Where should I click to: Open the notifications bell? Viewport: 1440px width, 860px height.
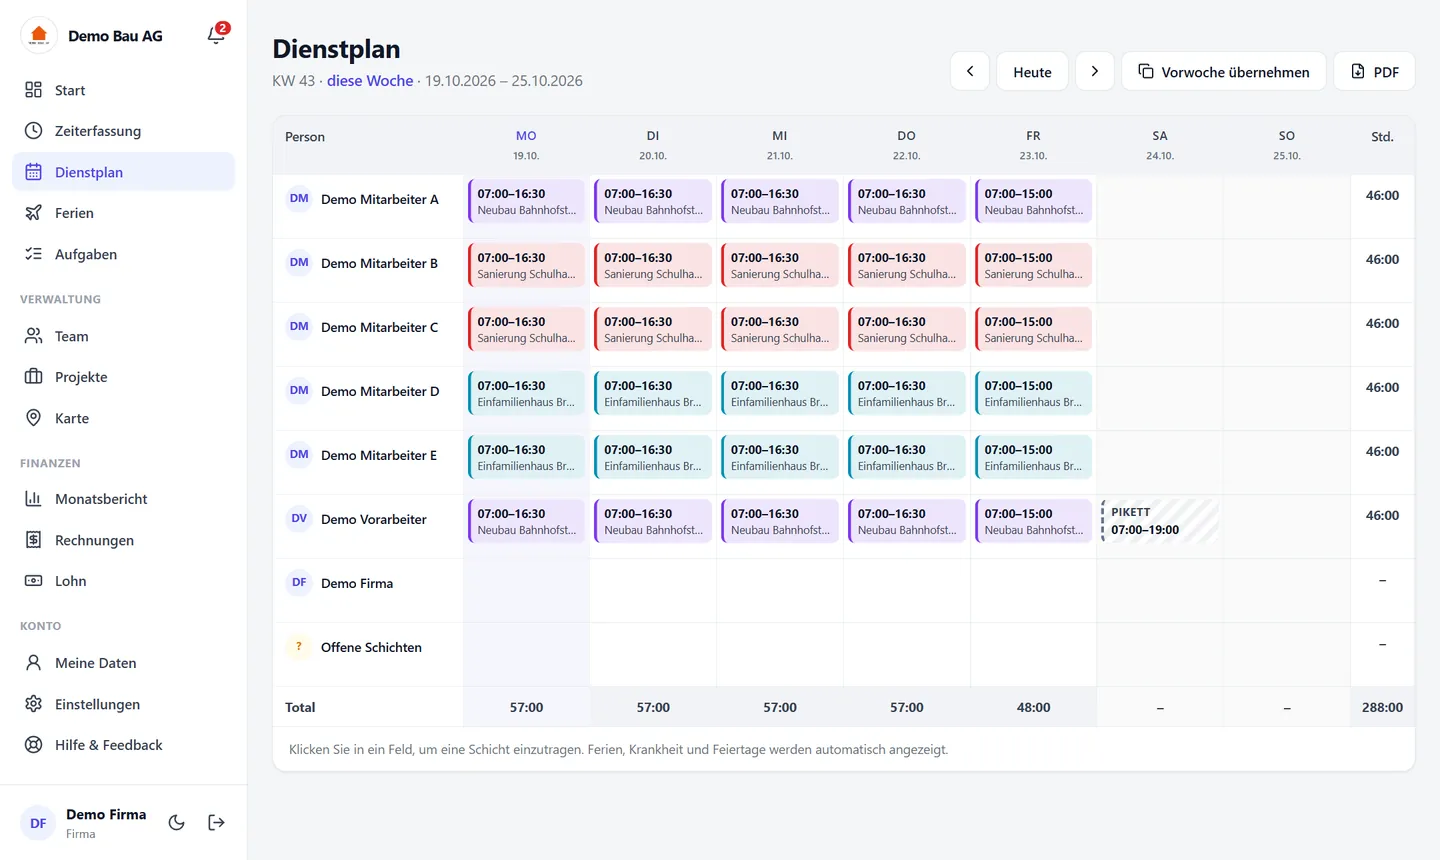coord(216,35)
